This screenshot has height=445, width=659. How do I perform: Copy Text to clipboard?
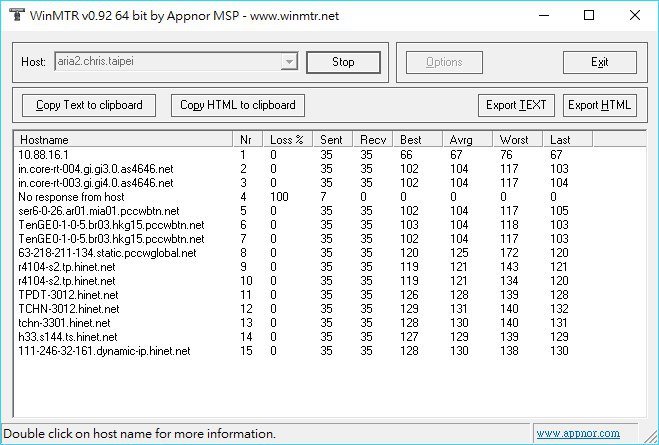[89, 105]
